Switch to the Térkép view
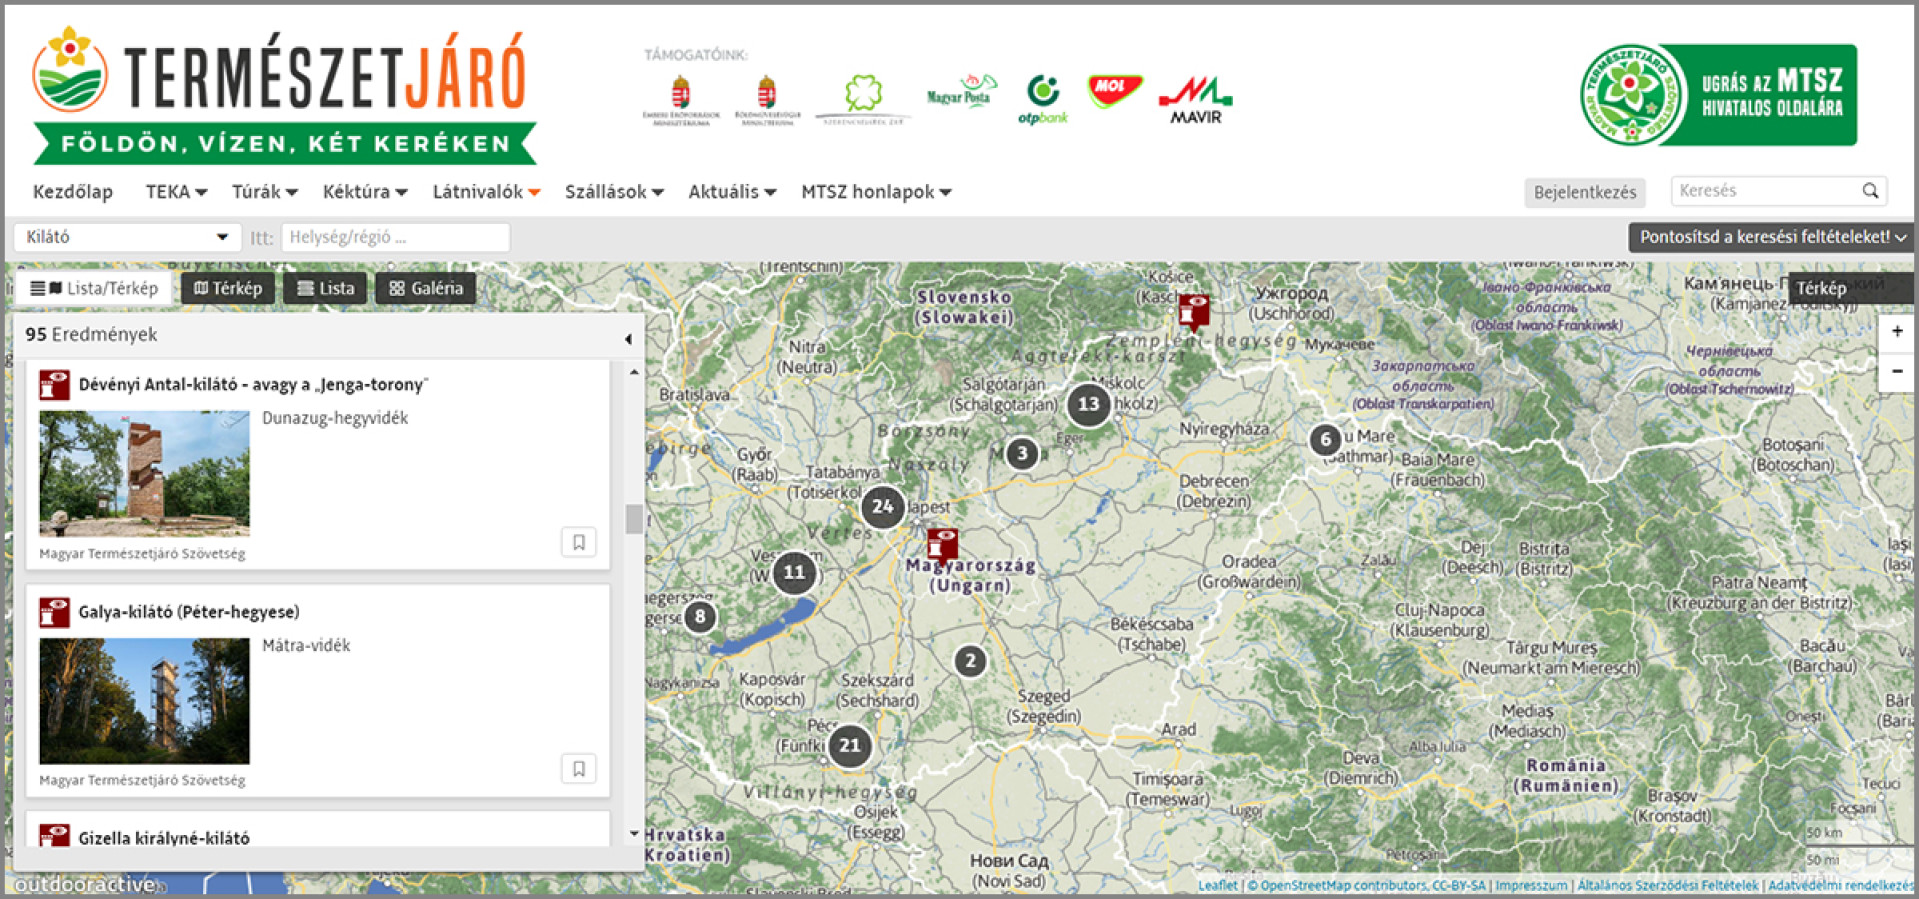1919x899 pixels. coord(228,288)
